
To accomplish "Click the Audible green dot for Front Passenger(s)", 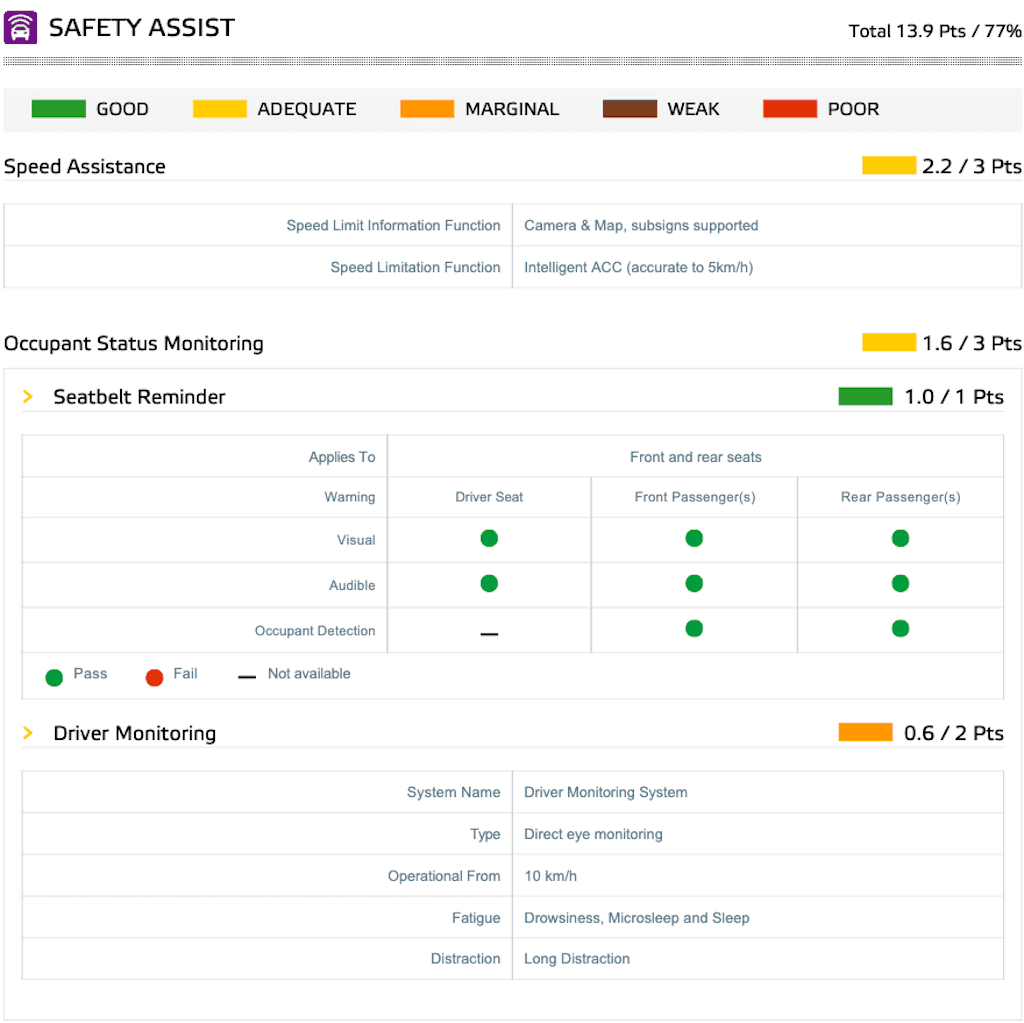I will tap(694, 583).
